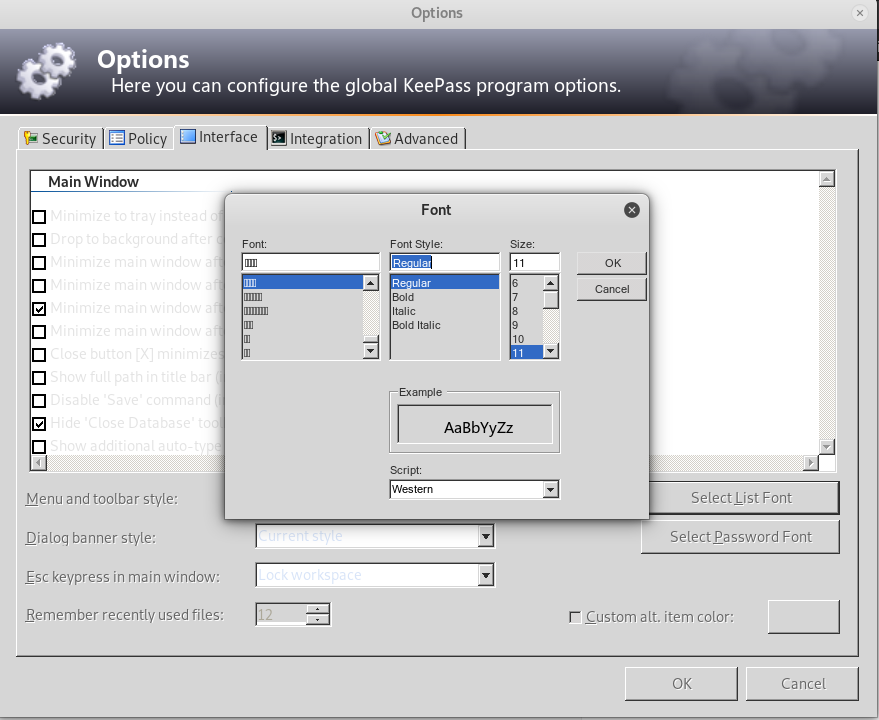Increase the Remember recently used files value

(318, 609)
